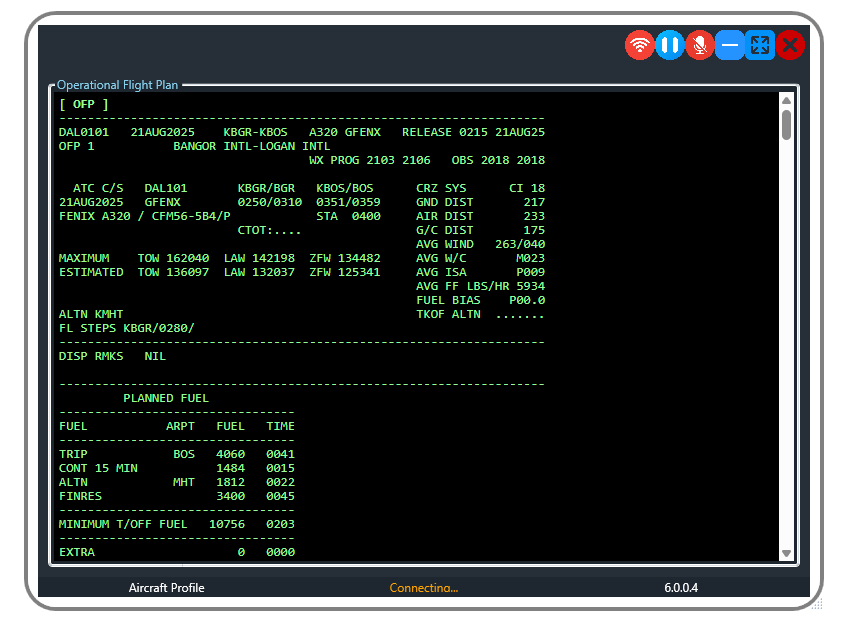
Task: Click the ALTN MHT fuel value 1812
Action: 230,482
